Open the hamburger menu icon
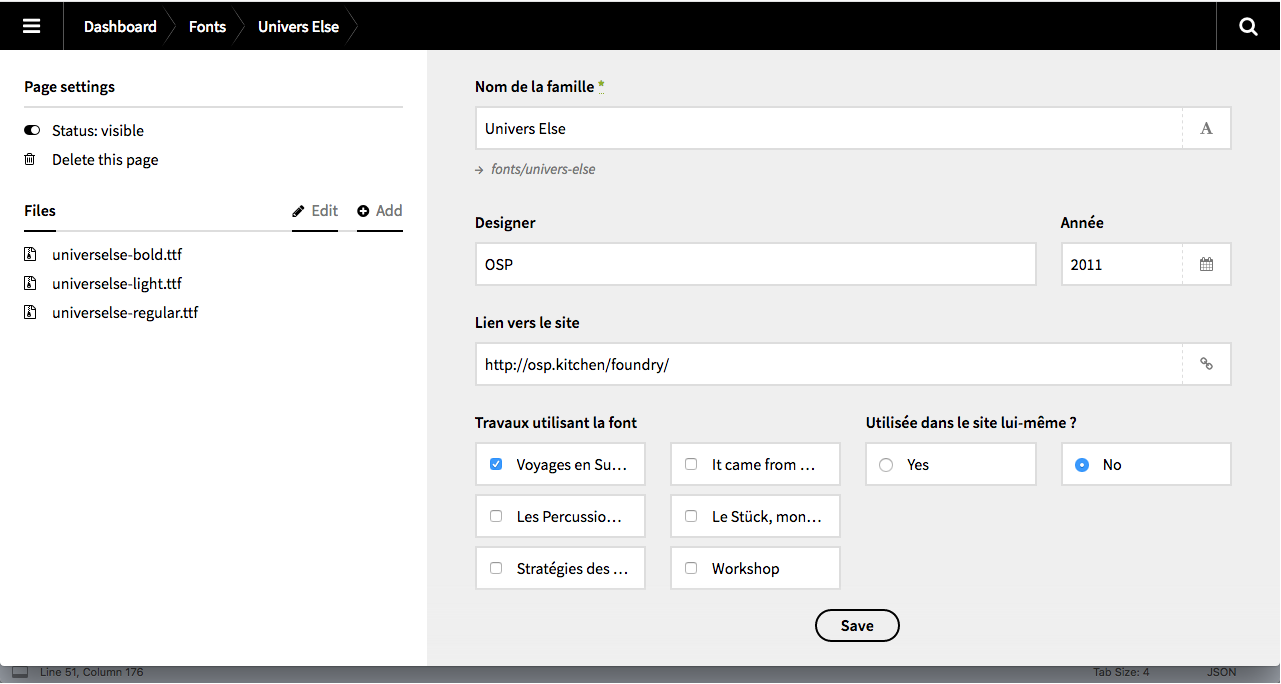Image resolution: width=1281 pixels, height=684 pixels. pyautogui.click(x=31, y=26)
